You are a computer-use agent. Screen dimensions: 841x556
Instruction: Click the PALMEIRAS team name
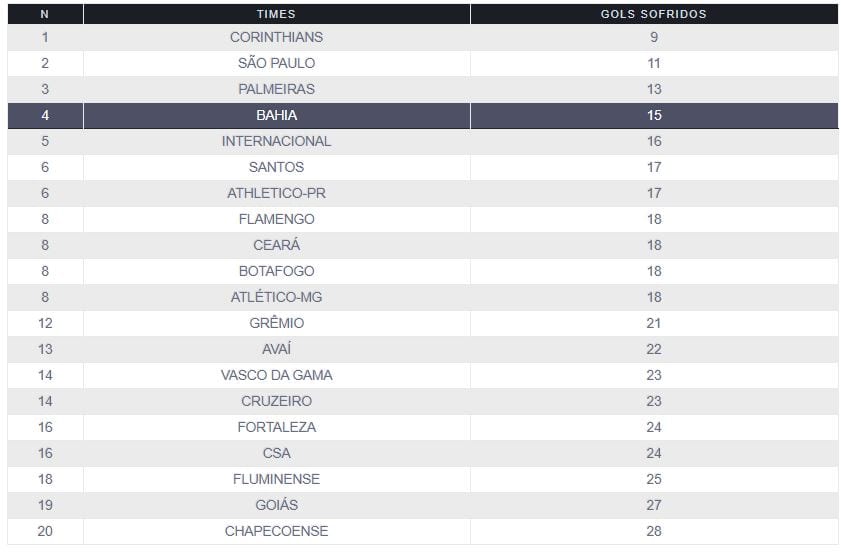point(276,89)
